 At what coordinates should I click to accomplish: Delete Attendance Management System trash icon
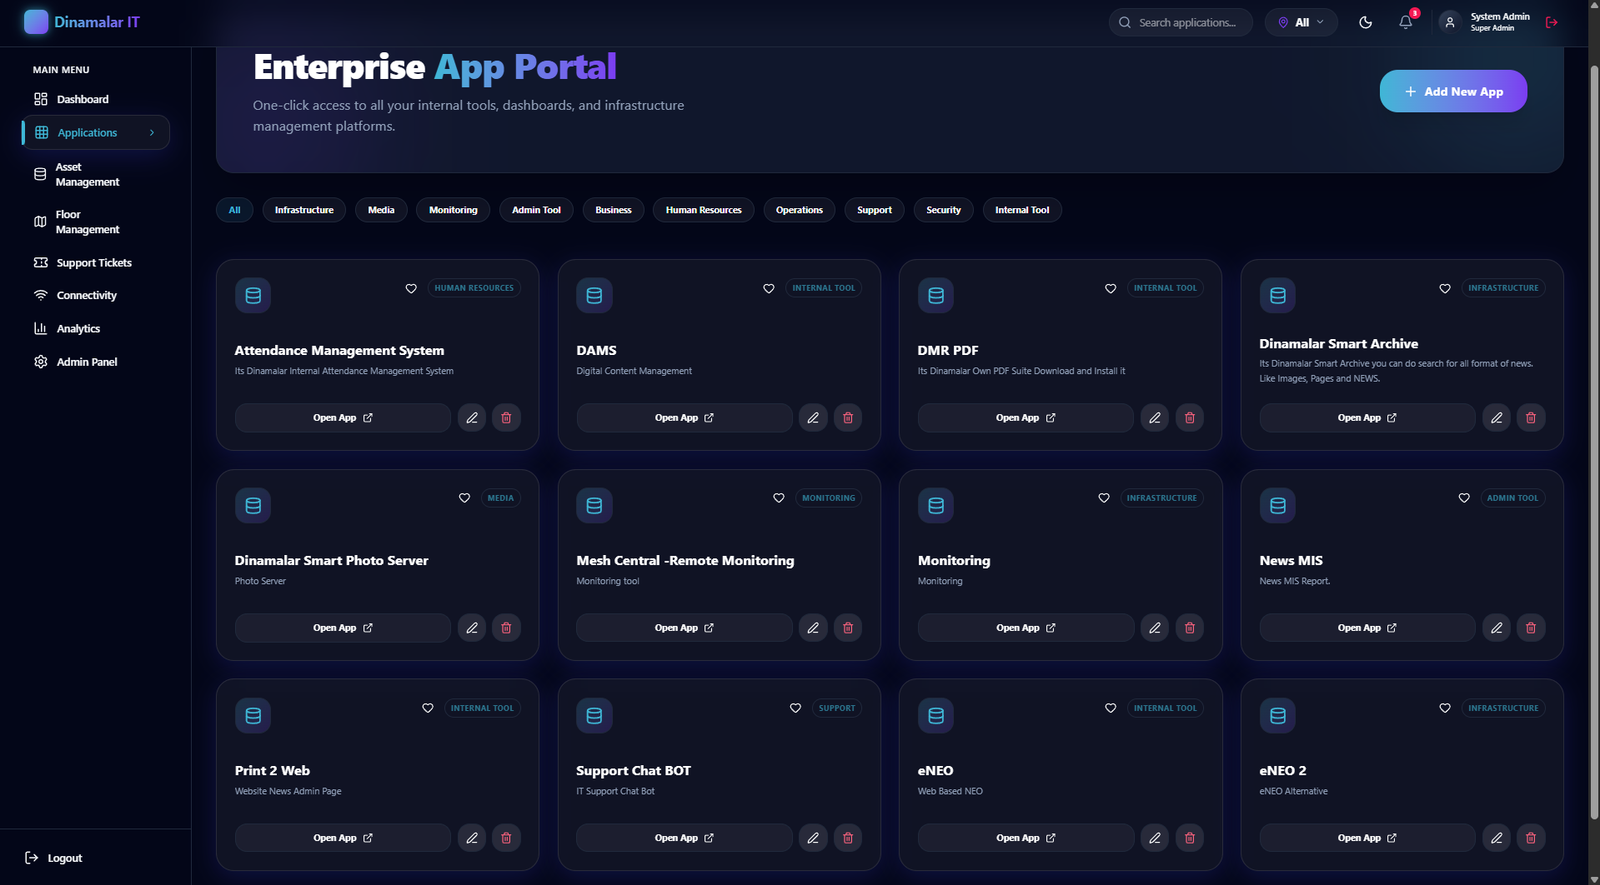506,418
